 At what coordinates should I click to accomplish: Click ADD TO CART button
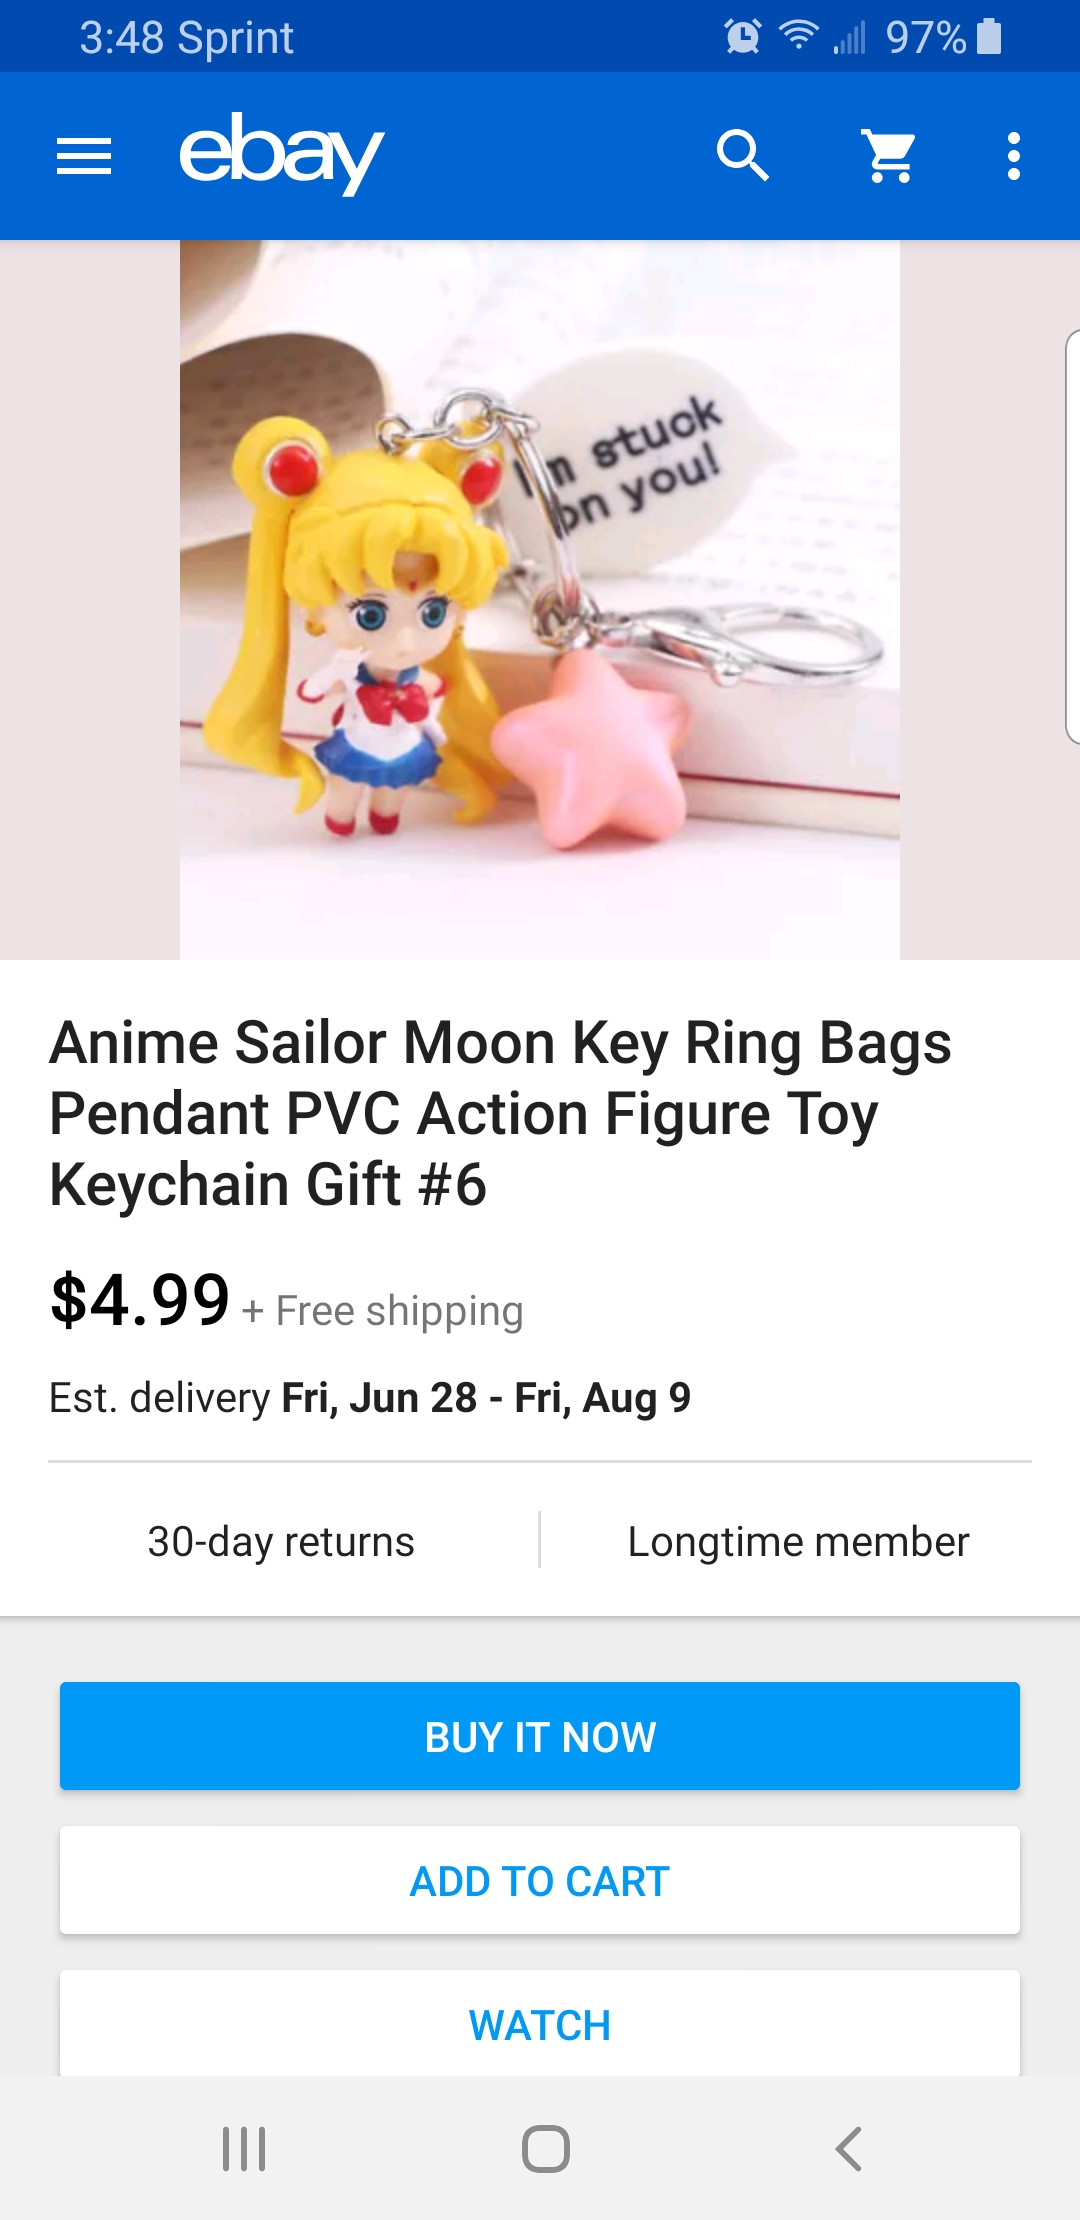click(x=540, y=1880)
